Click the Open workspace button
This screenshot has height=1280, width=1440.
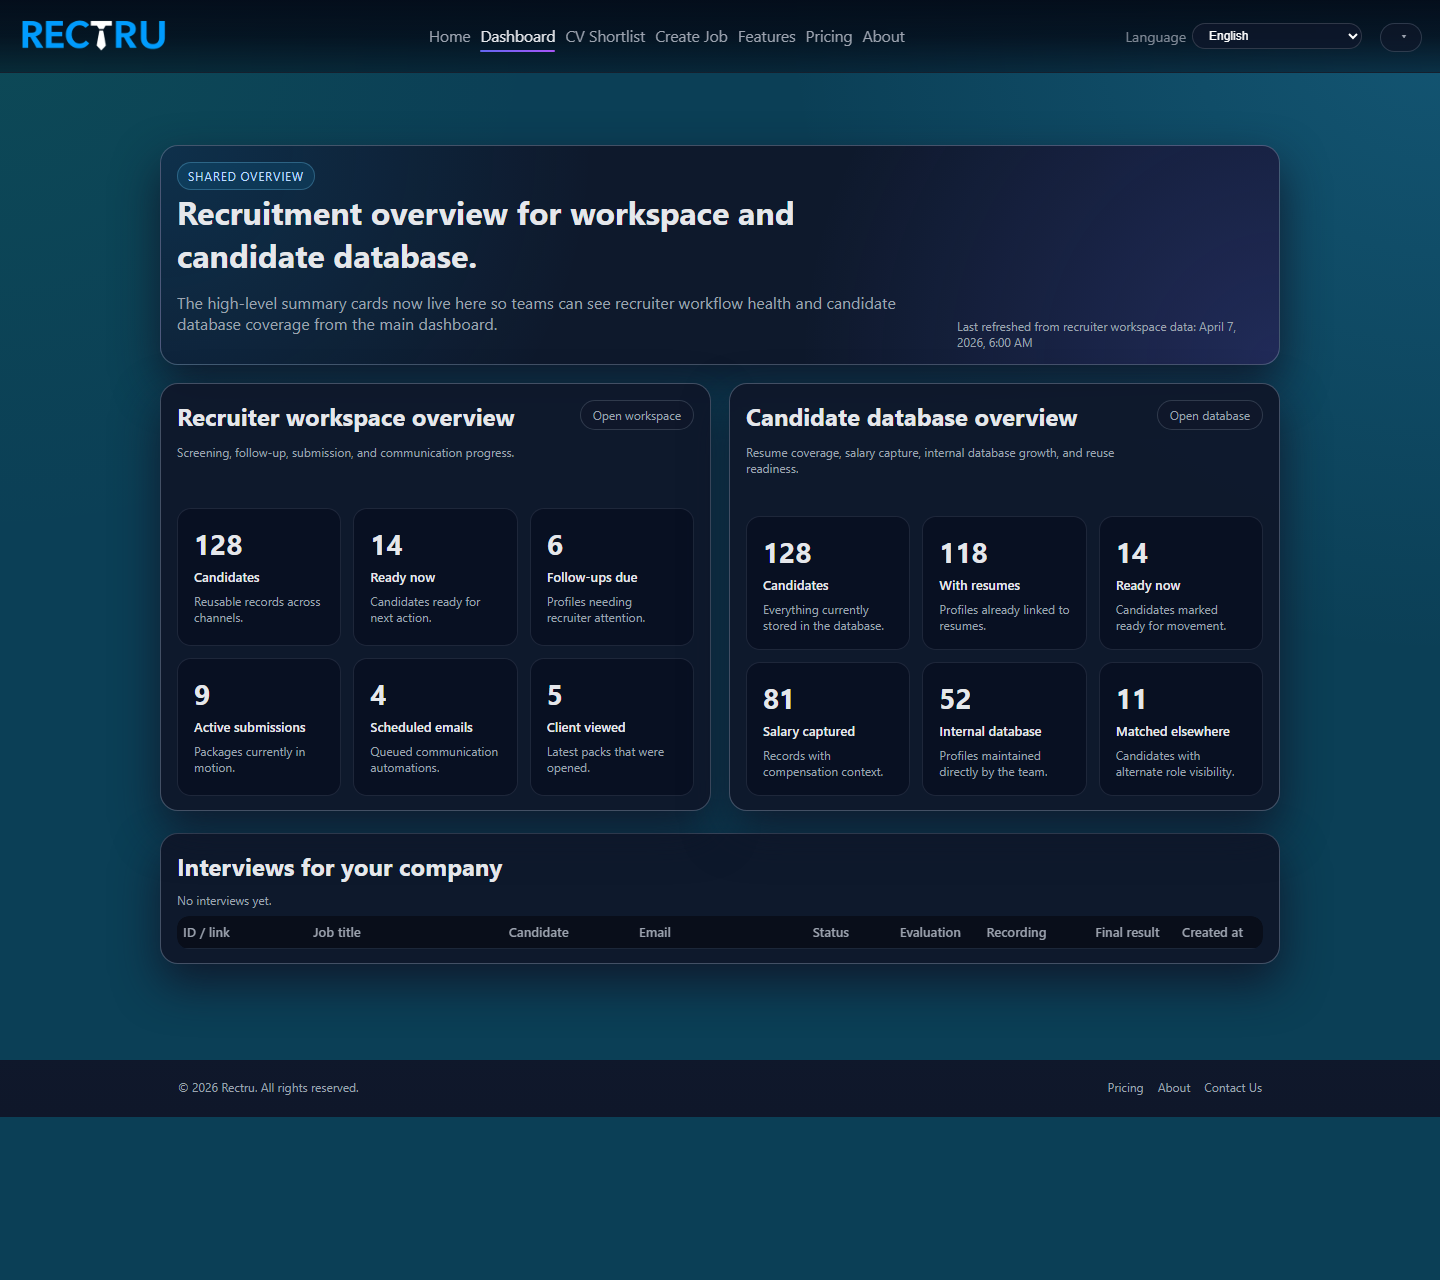click(x=636, y=415)
